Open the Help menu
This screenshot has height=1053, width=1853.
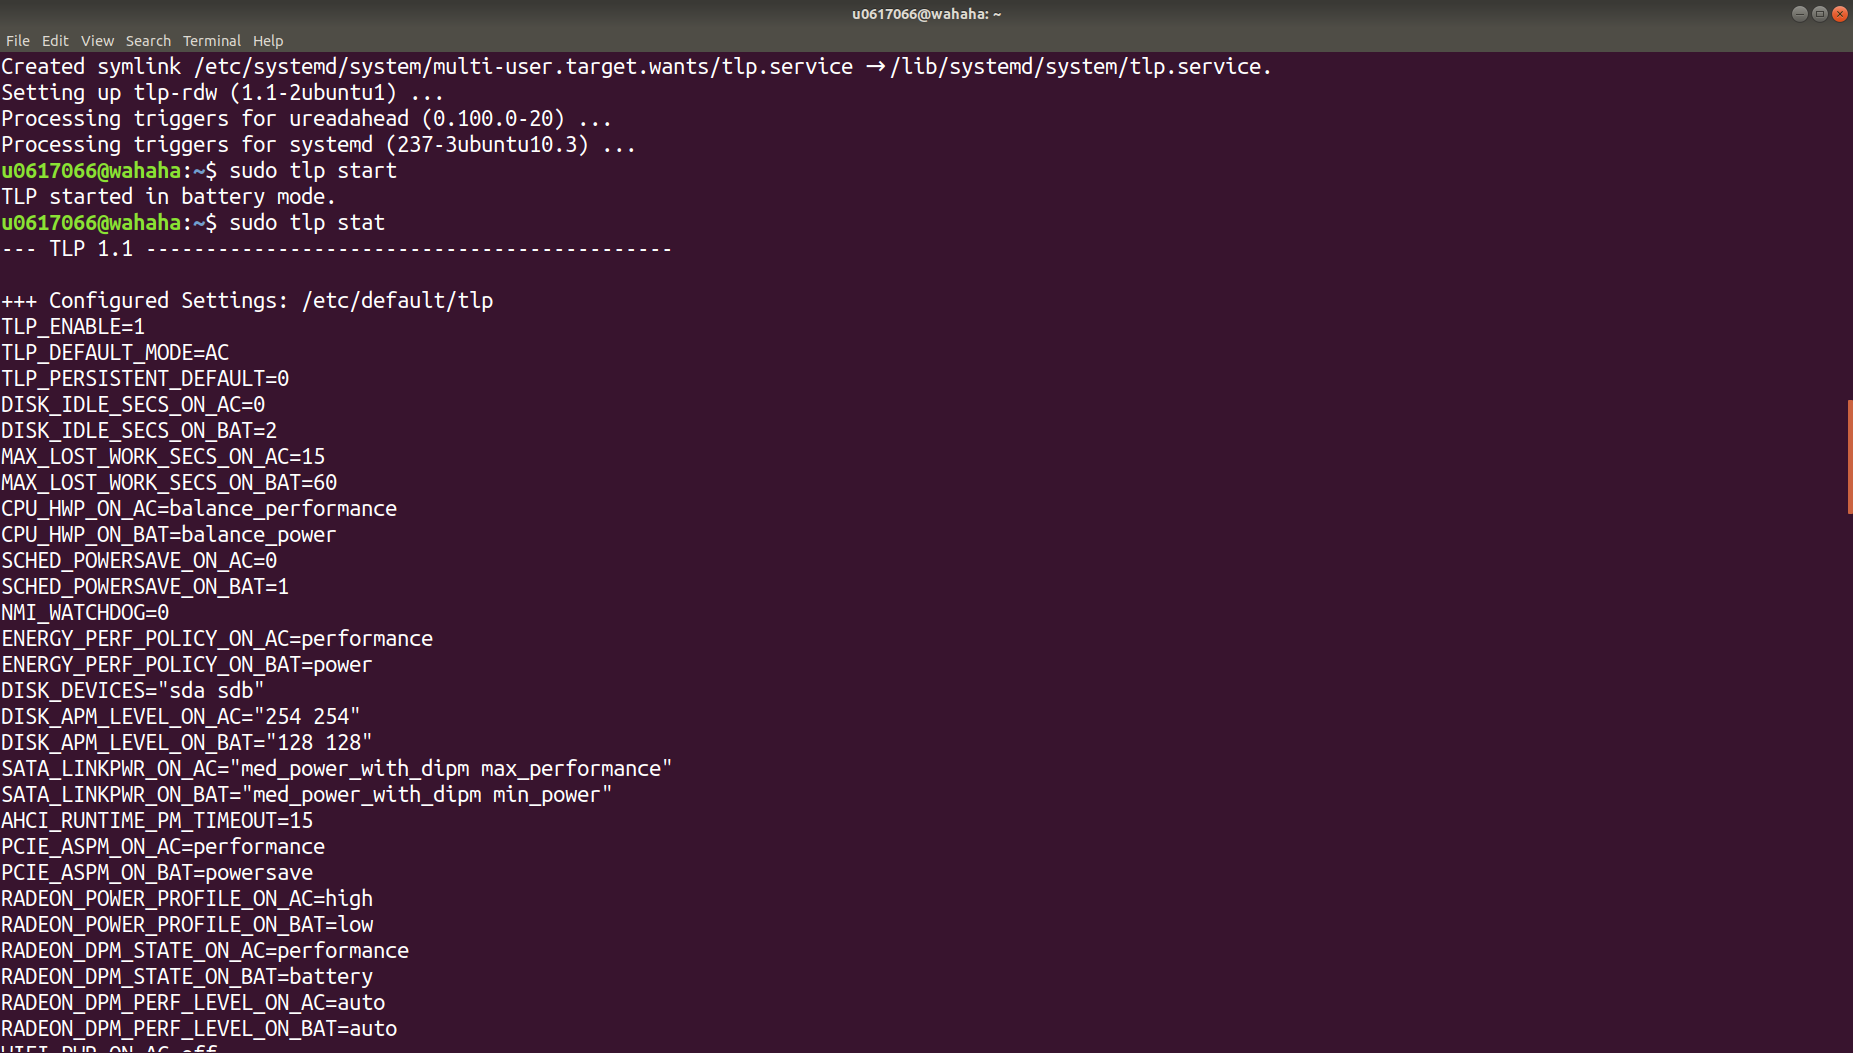click(x=268, y=41)
